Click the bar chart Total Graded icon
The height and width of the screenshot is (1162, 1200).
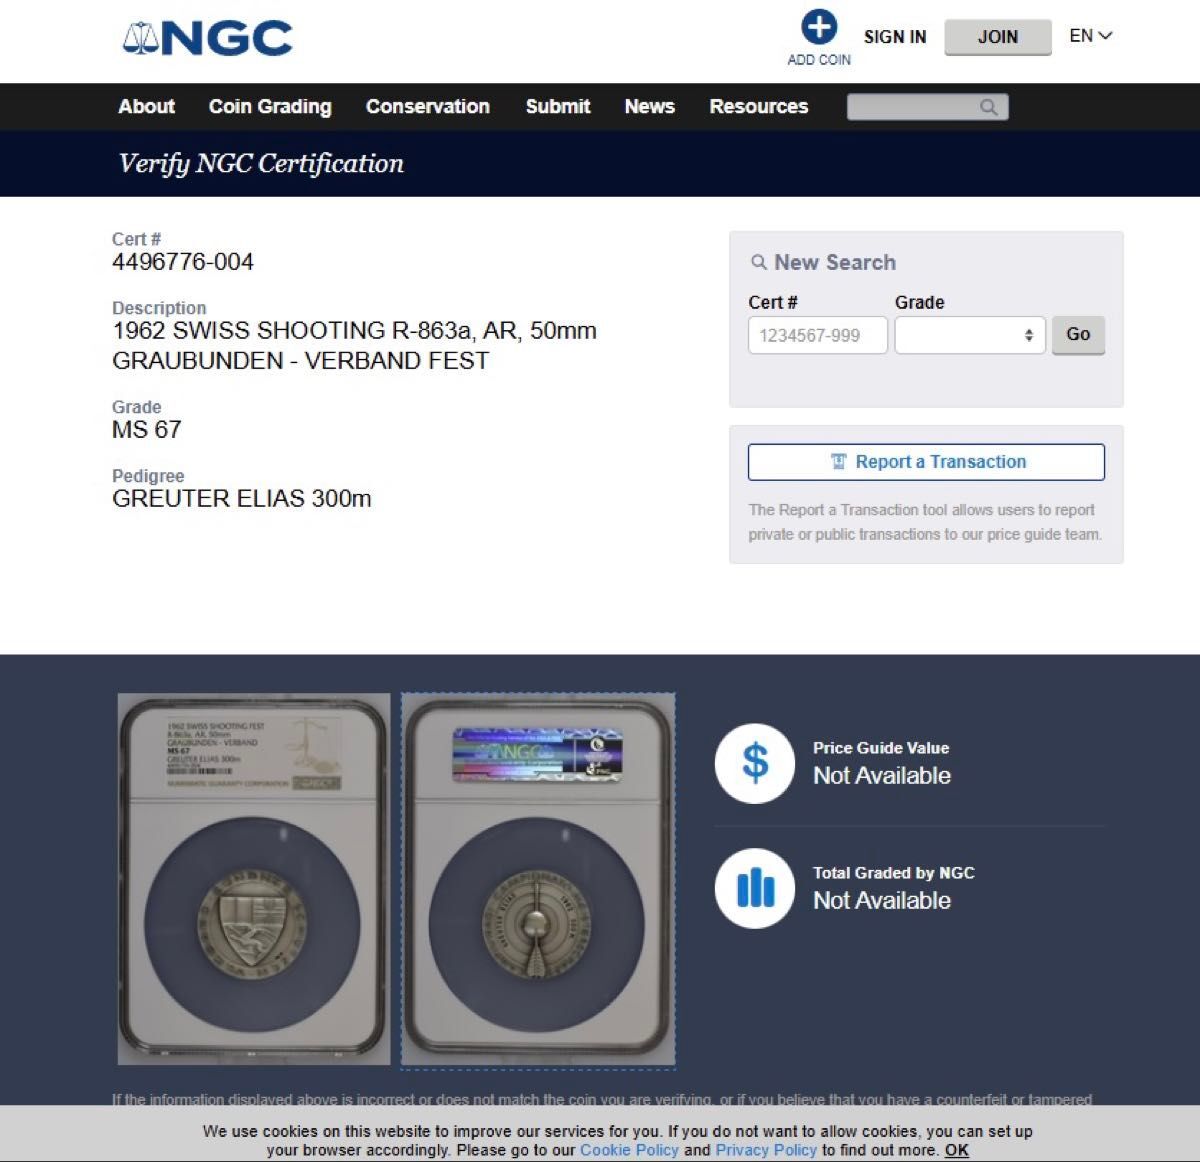(x=755, y=888)
